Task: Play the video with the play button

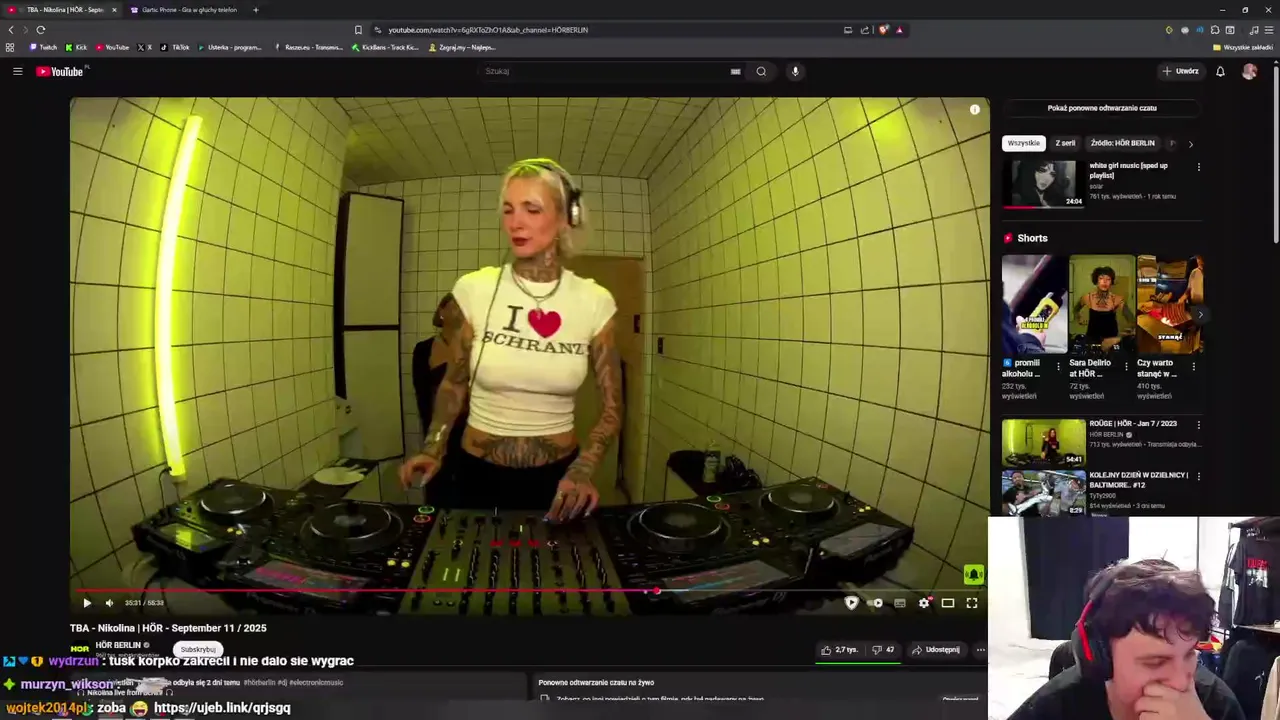Action: 87,603
